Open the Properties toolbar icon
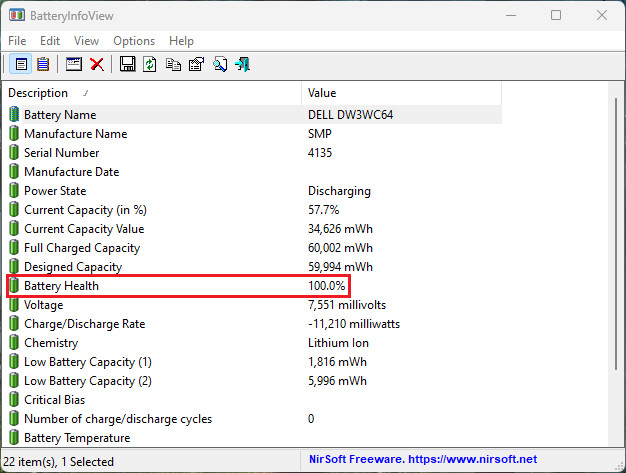The image size is (626, 473). click(x=196, y=64)
